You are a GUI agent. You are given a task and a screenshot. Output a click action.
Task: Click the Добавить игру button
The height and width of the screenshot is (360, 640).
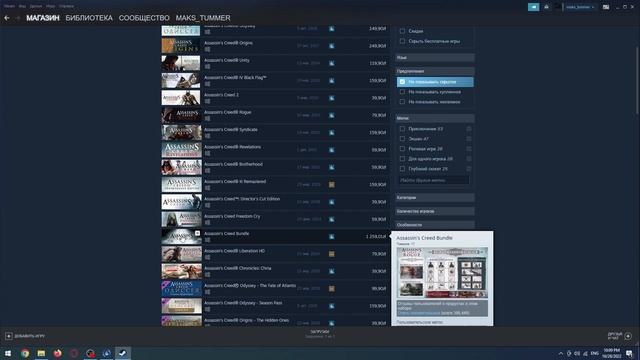[x=25, y=336]
